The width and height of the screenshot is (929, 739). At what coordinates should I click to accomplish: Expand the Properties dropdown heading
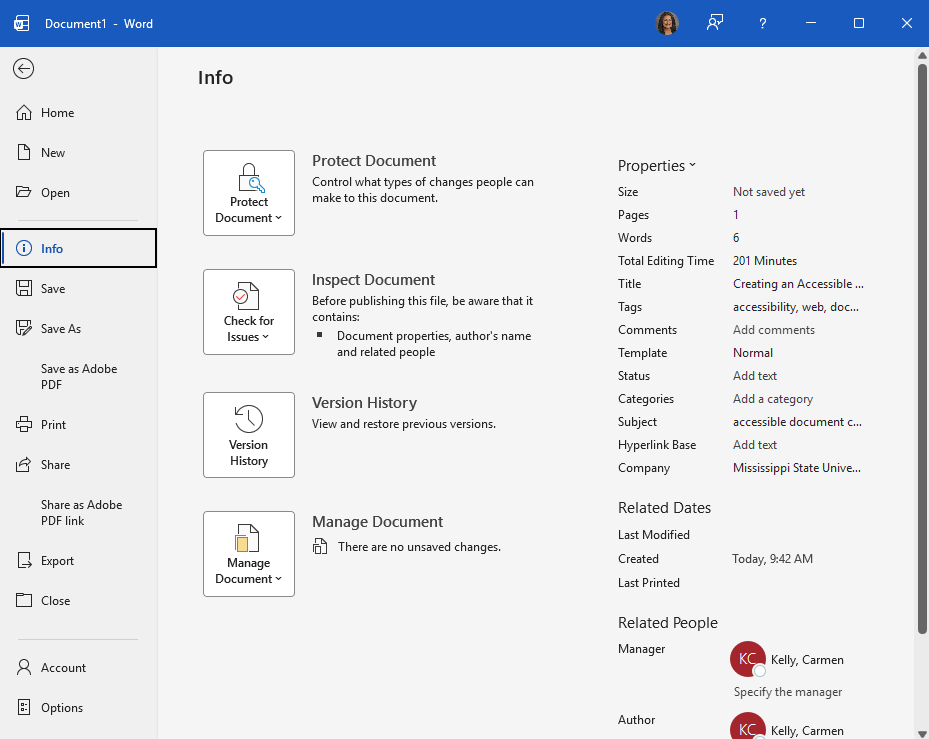pyautogui.click(x=656, y=166)
